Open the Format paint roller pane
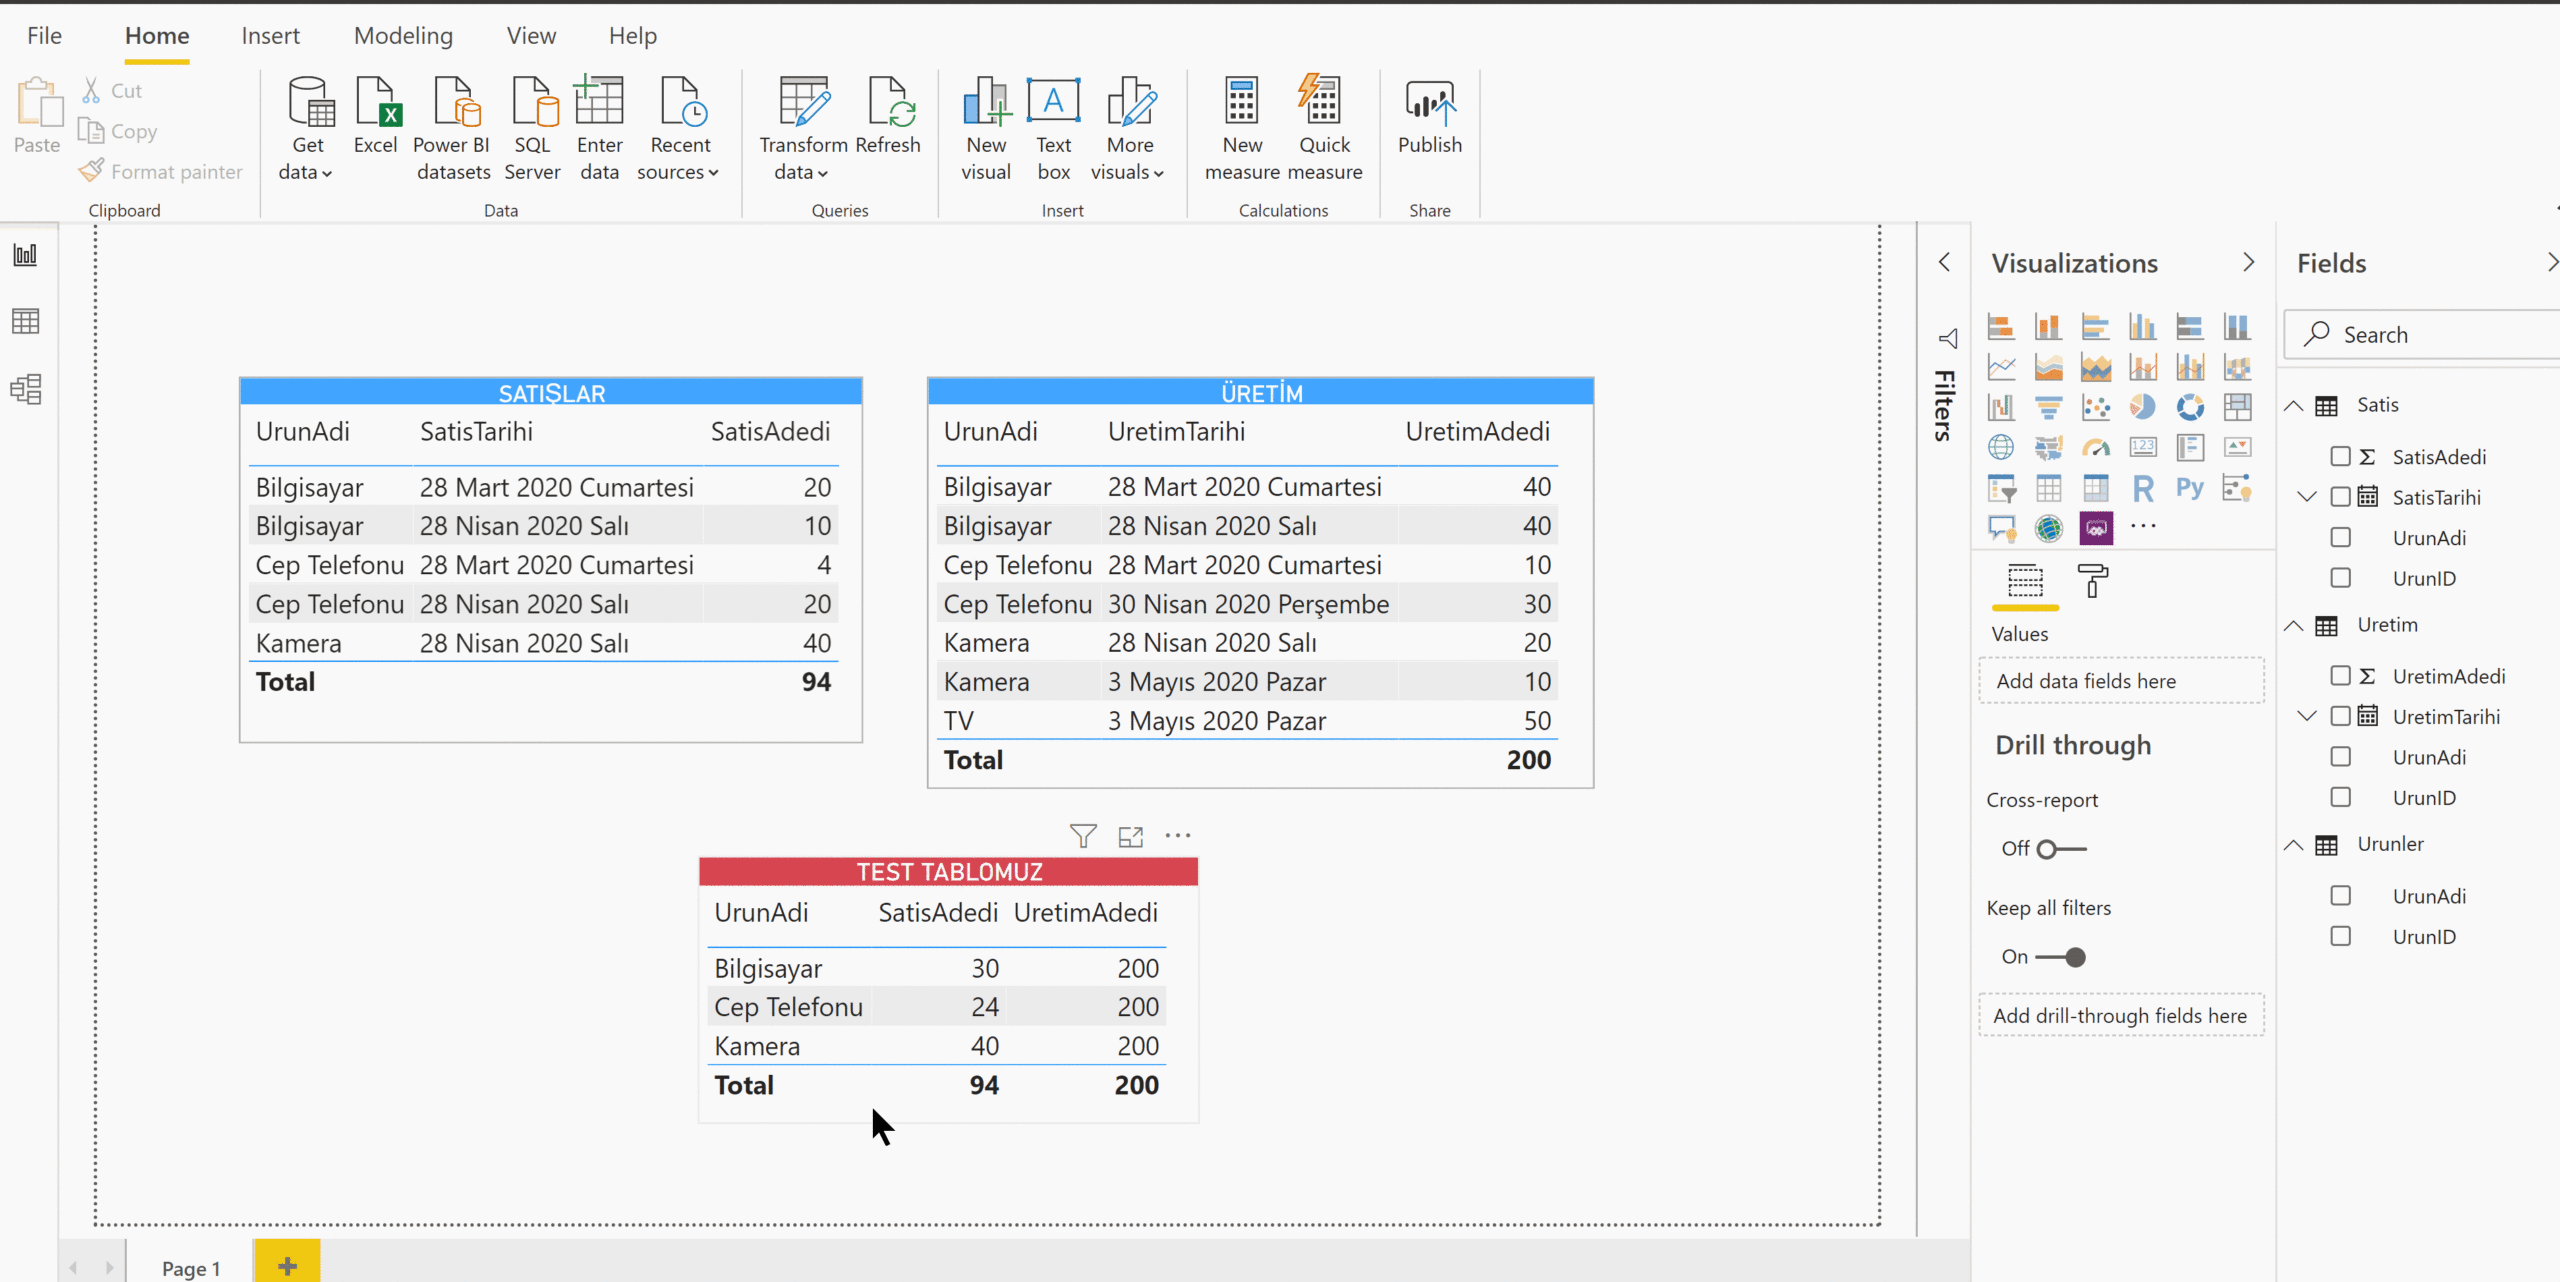The width and height of the screenshot is (2560, 1282). click(2092, 581)
